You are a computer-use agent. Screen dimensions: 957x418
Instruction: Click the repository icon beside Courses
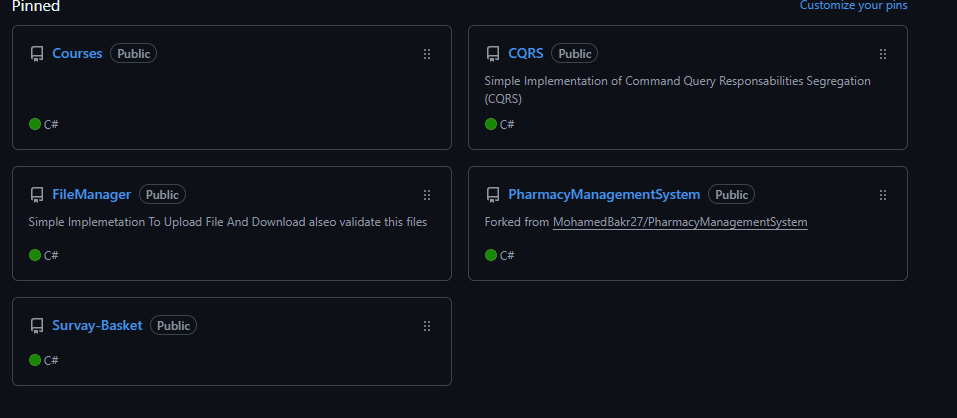pyautogui.click(x=37, y=54)
